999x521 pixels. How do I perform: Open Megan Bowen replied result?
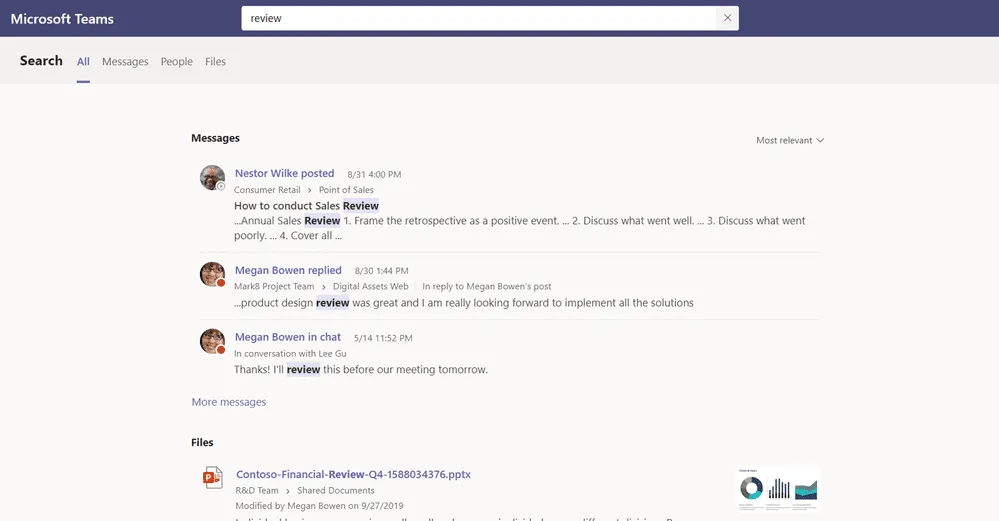(x=288, y=270)
